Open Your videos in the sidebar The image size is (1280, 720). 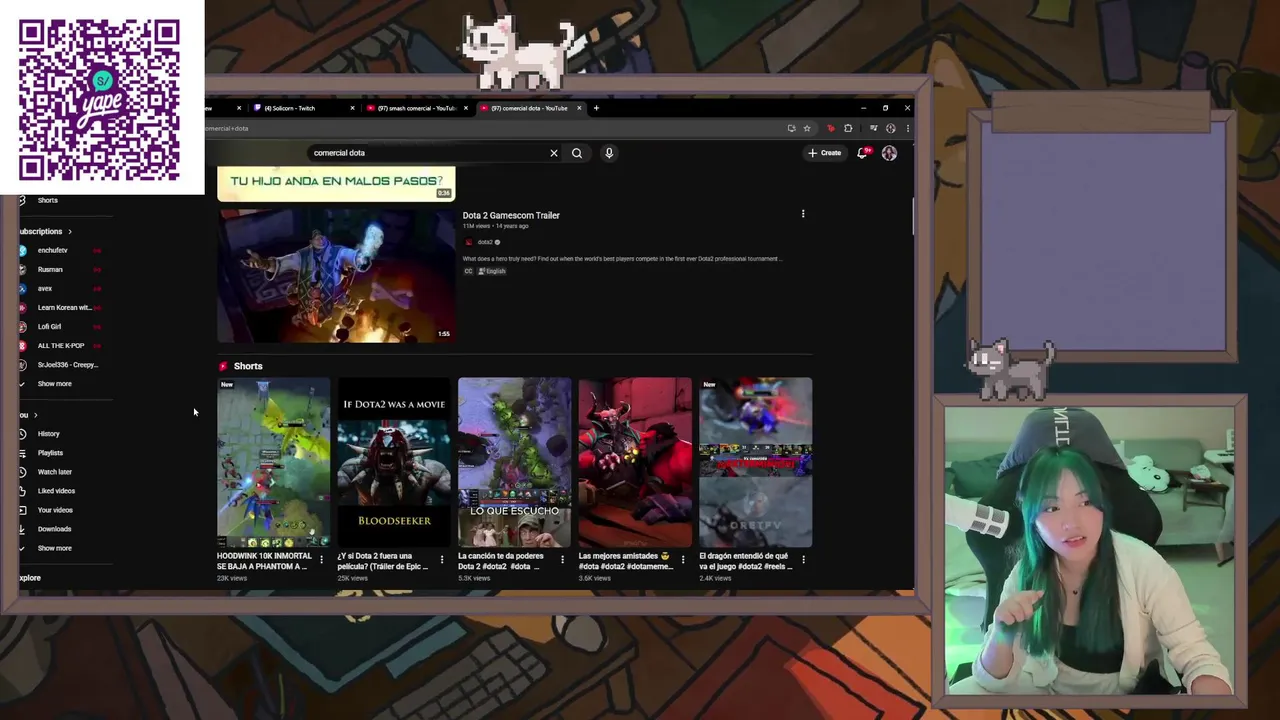[x=55, y=510]
